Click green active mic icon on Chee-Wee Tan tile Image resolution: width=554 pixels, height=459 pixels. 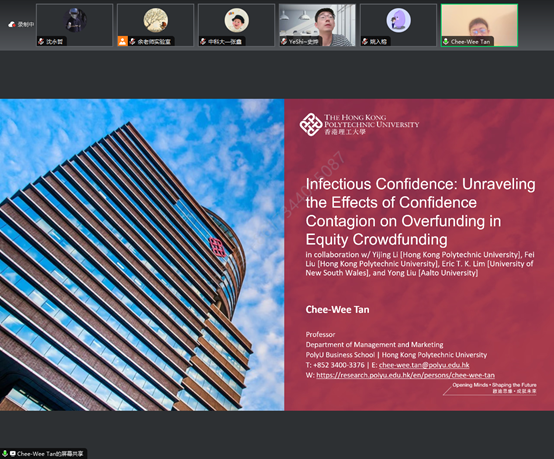tap(446, 41)
